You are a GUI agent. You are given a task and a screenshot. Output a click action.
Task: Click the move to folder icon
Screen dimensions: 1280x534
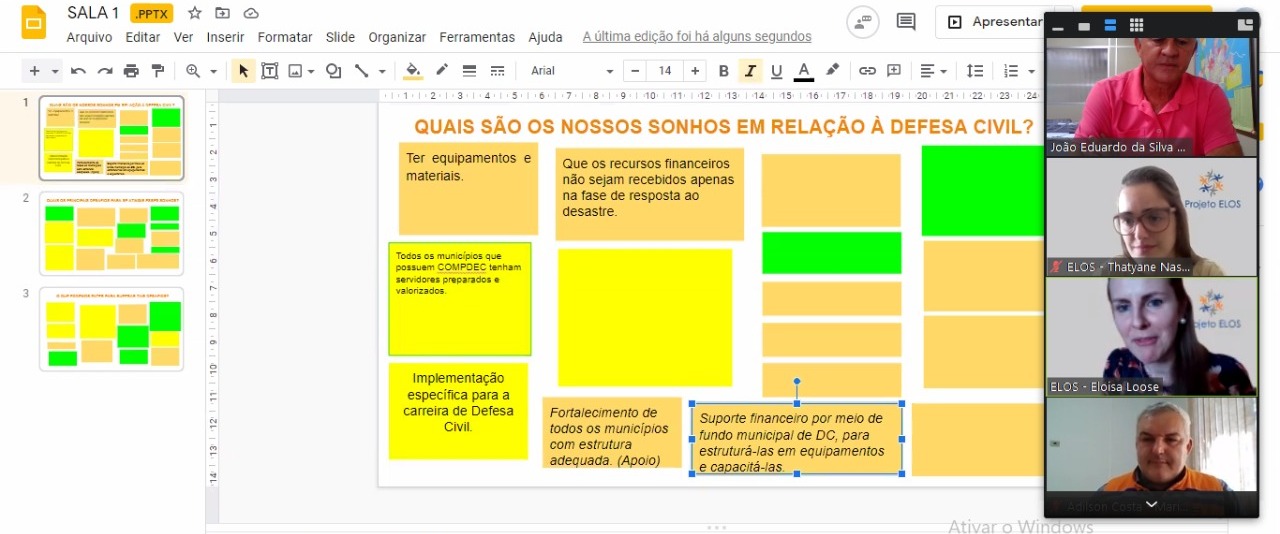[222, 13]
